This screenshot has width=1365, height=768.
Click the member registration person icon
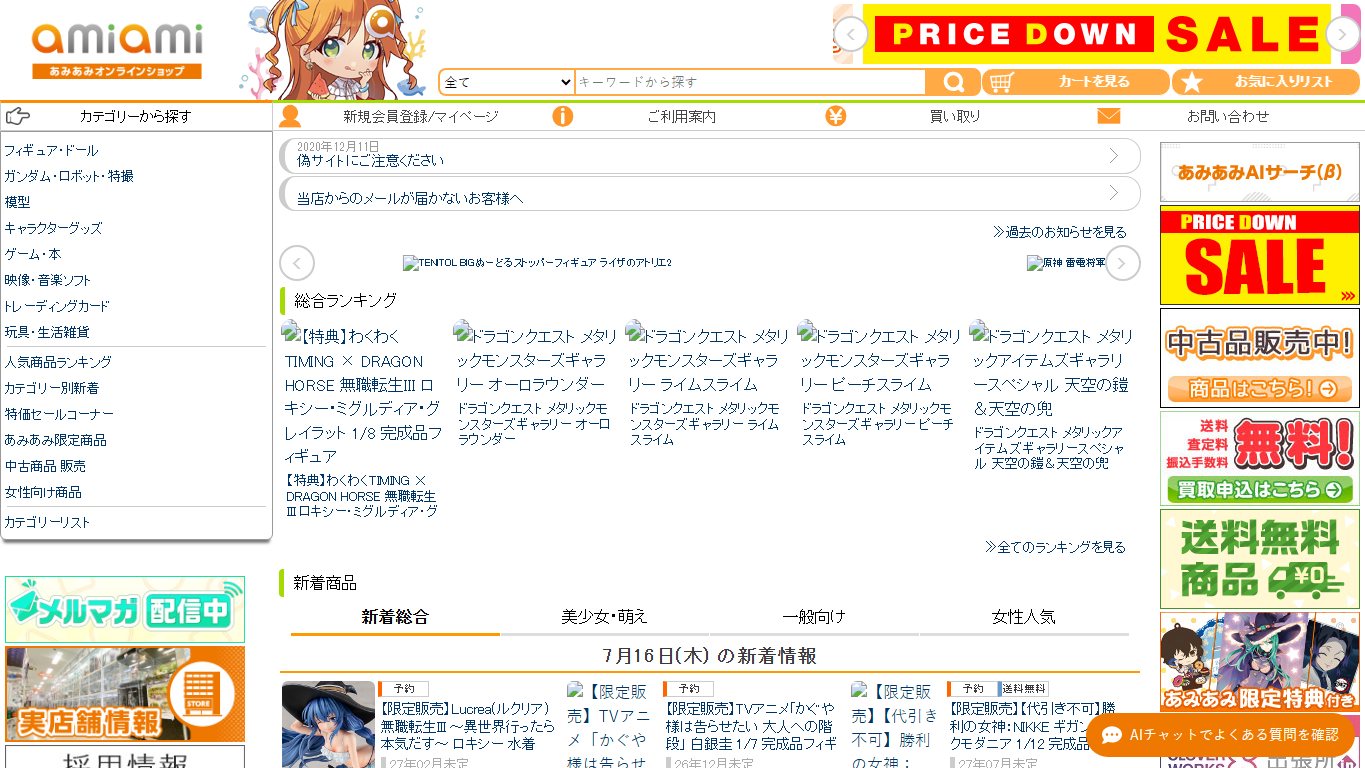(290, 116)
